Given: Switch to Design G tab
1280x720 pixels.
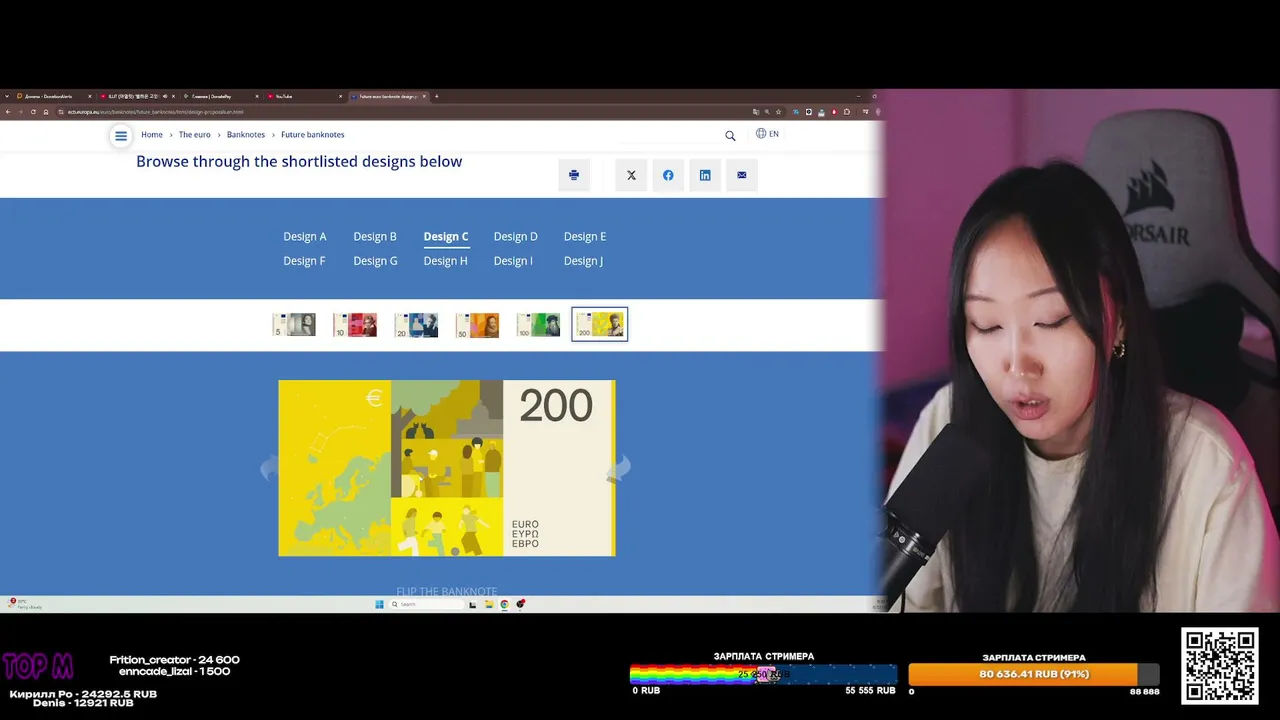Looking at the screenshot, I should pos(375,261).
